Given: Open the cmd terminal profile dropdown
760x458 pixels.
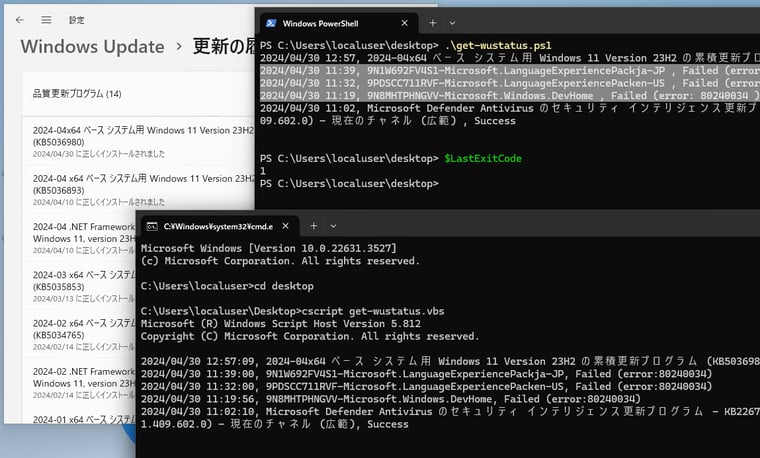Looking at the screenshot, I should (x=333, y=226).
